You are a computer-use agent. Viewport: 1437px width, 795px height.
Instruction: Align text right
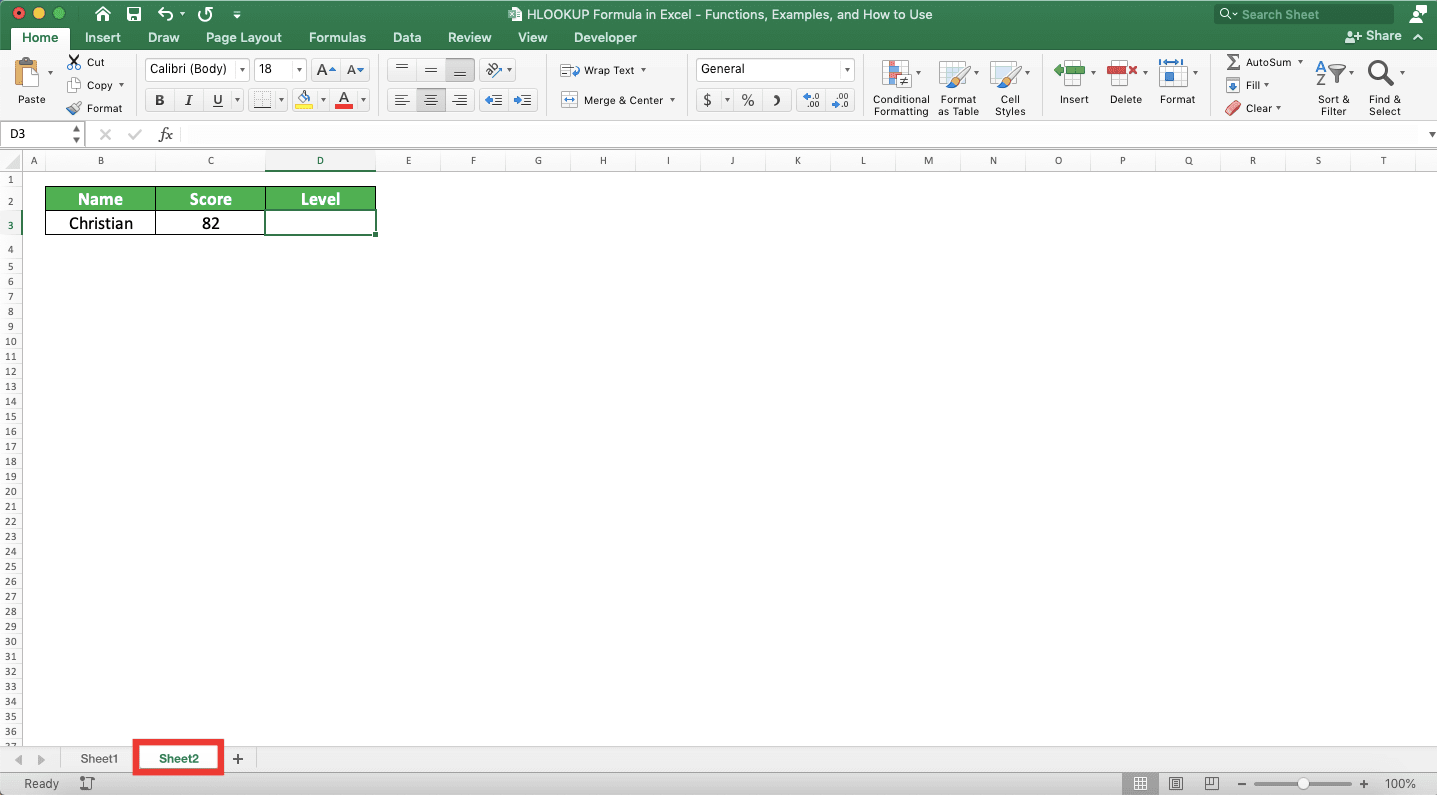(x=460, y=100)
